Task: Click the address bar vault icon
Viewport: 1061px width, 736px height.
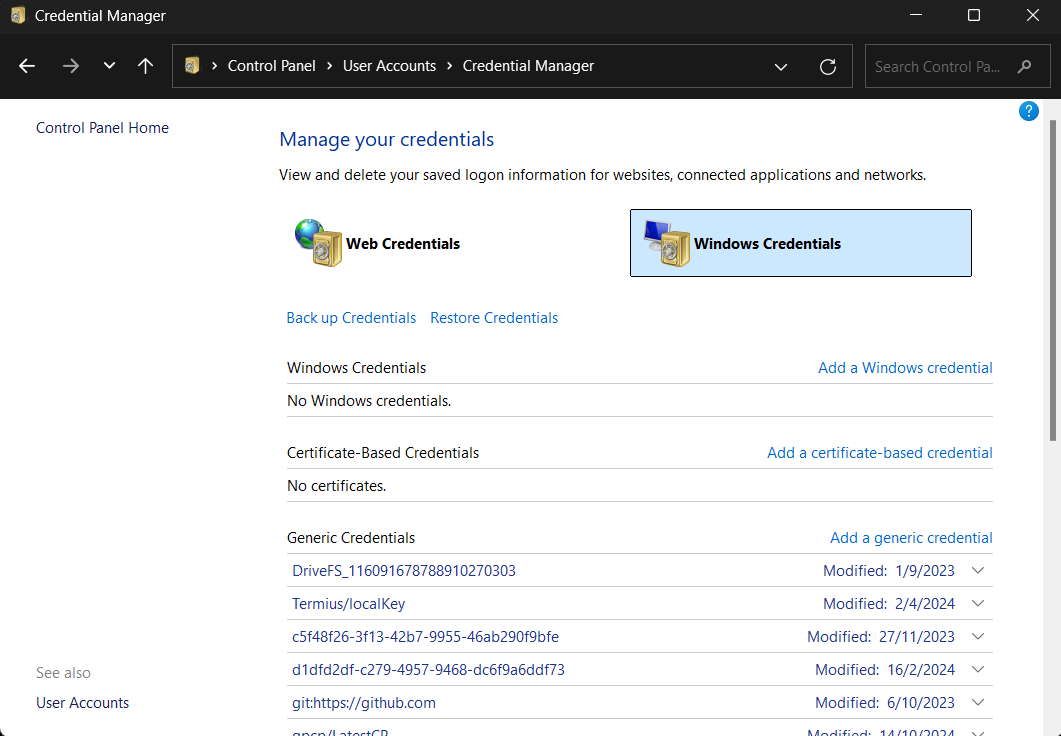Action: click(192, 66)
